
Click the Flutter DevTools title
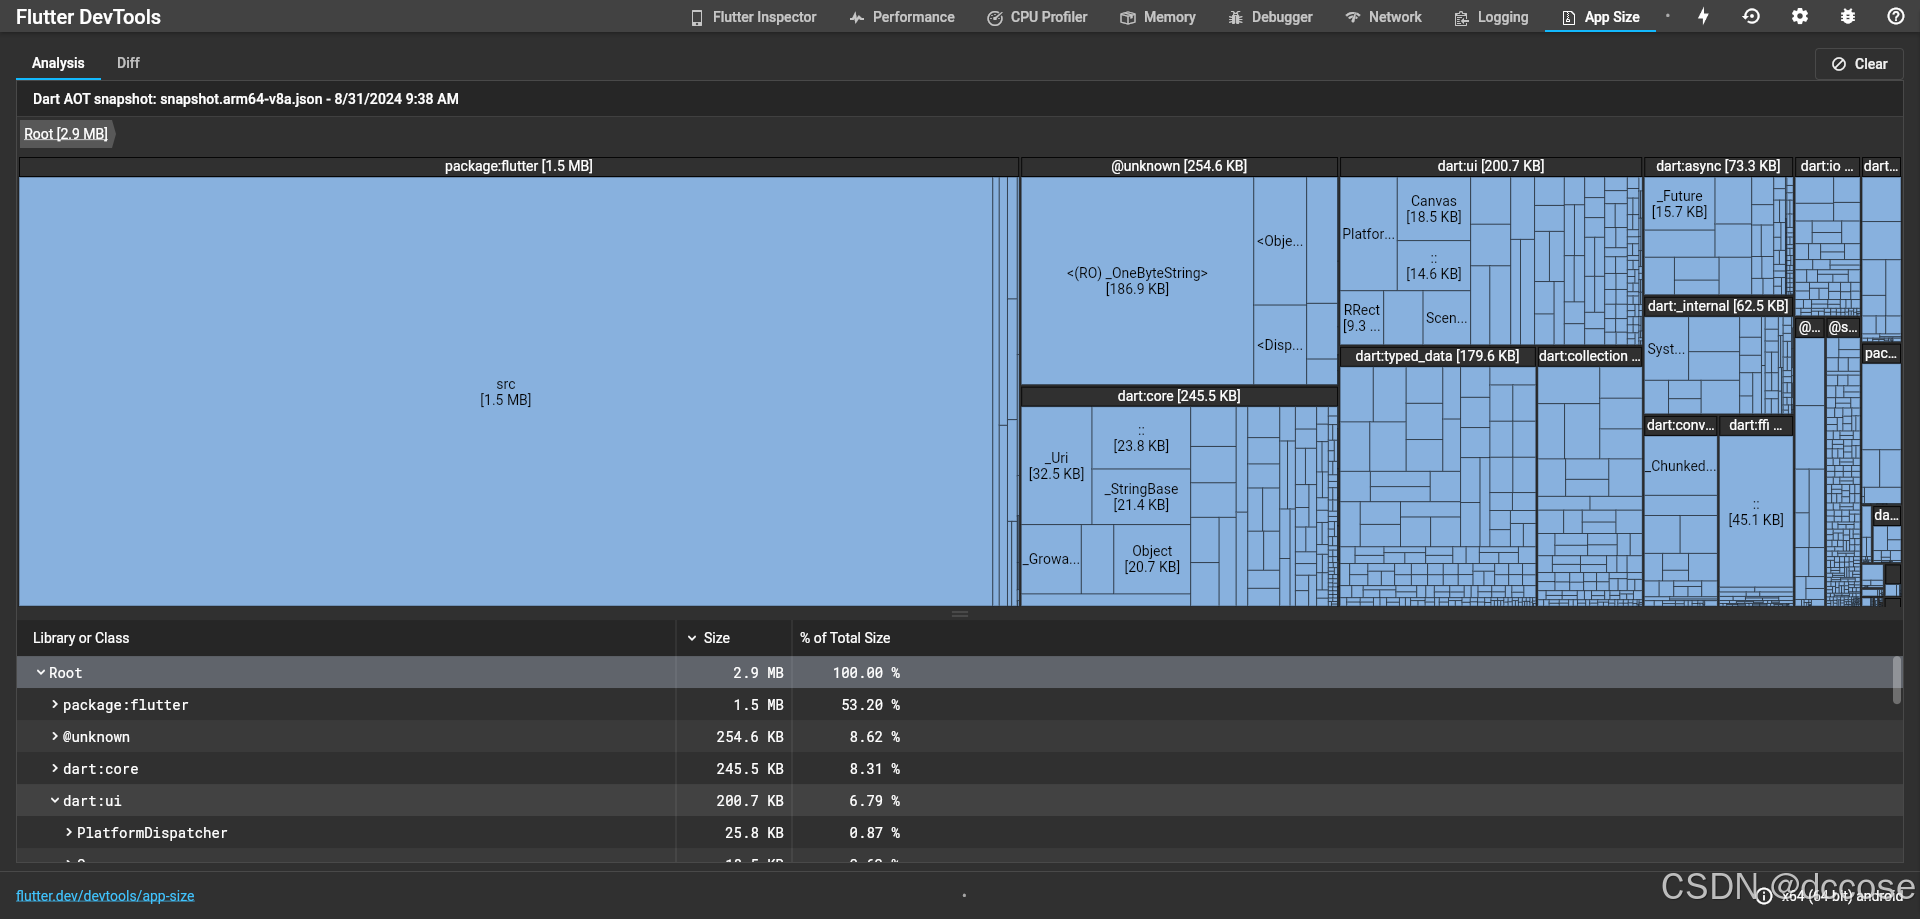[x=88, y=17]
